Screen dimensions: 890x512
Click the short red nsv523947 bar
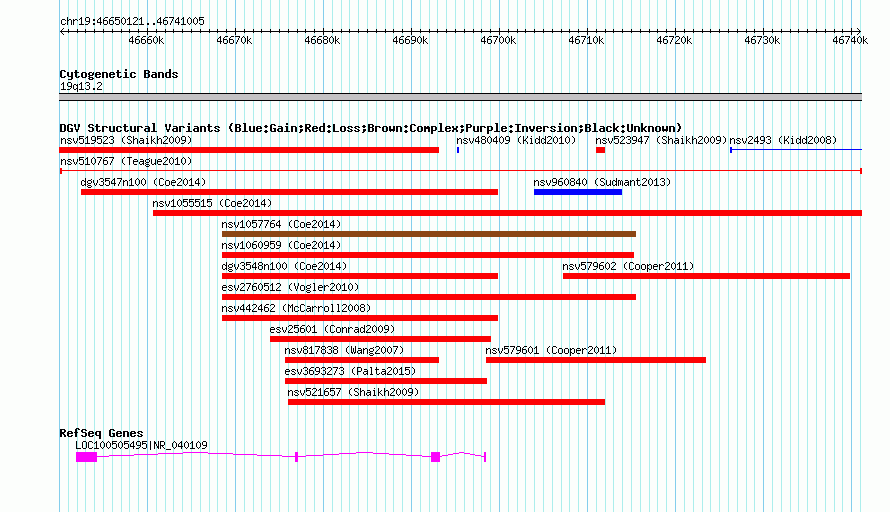(601, 150)
